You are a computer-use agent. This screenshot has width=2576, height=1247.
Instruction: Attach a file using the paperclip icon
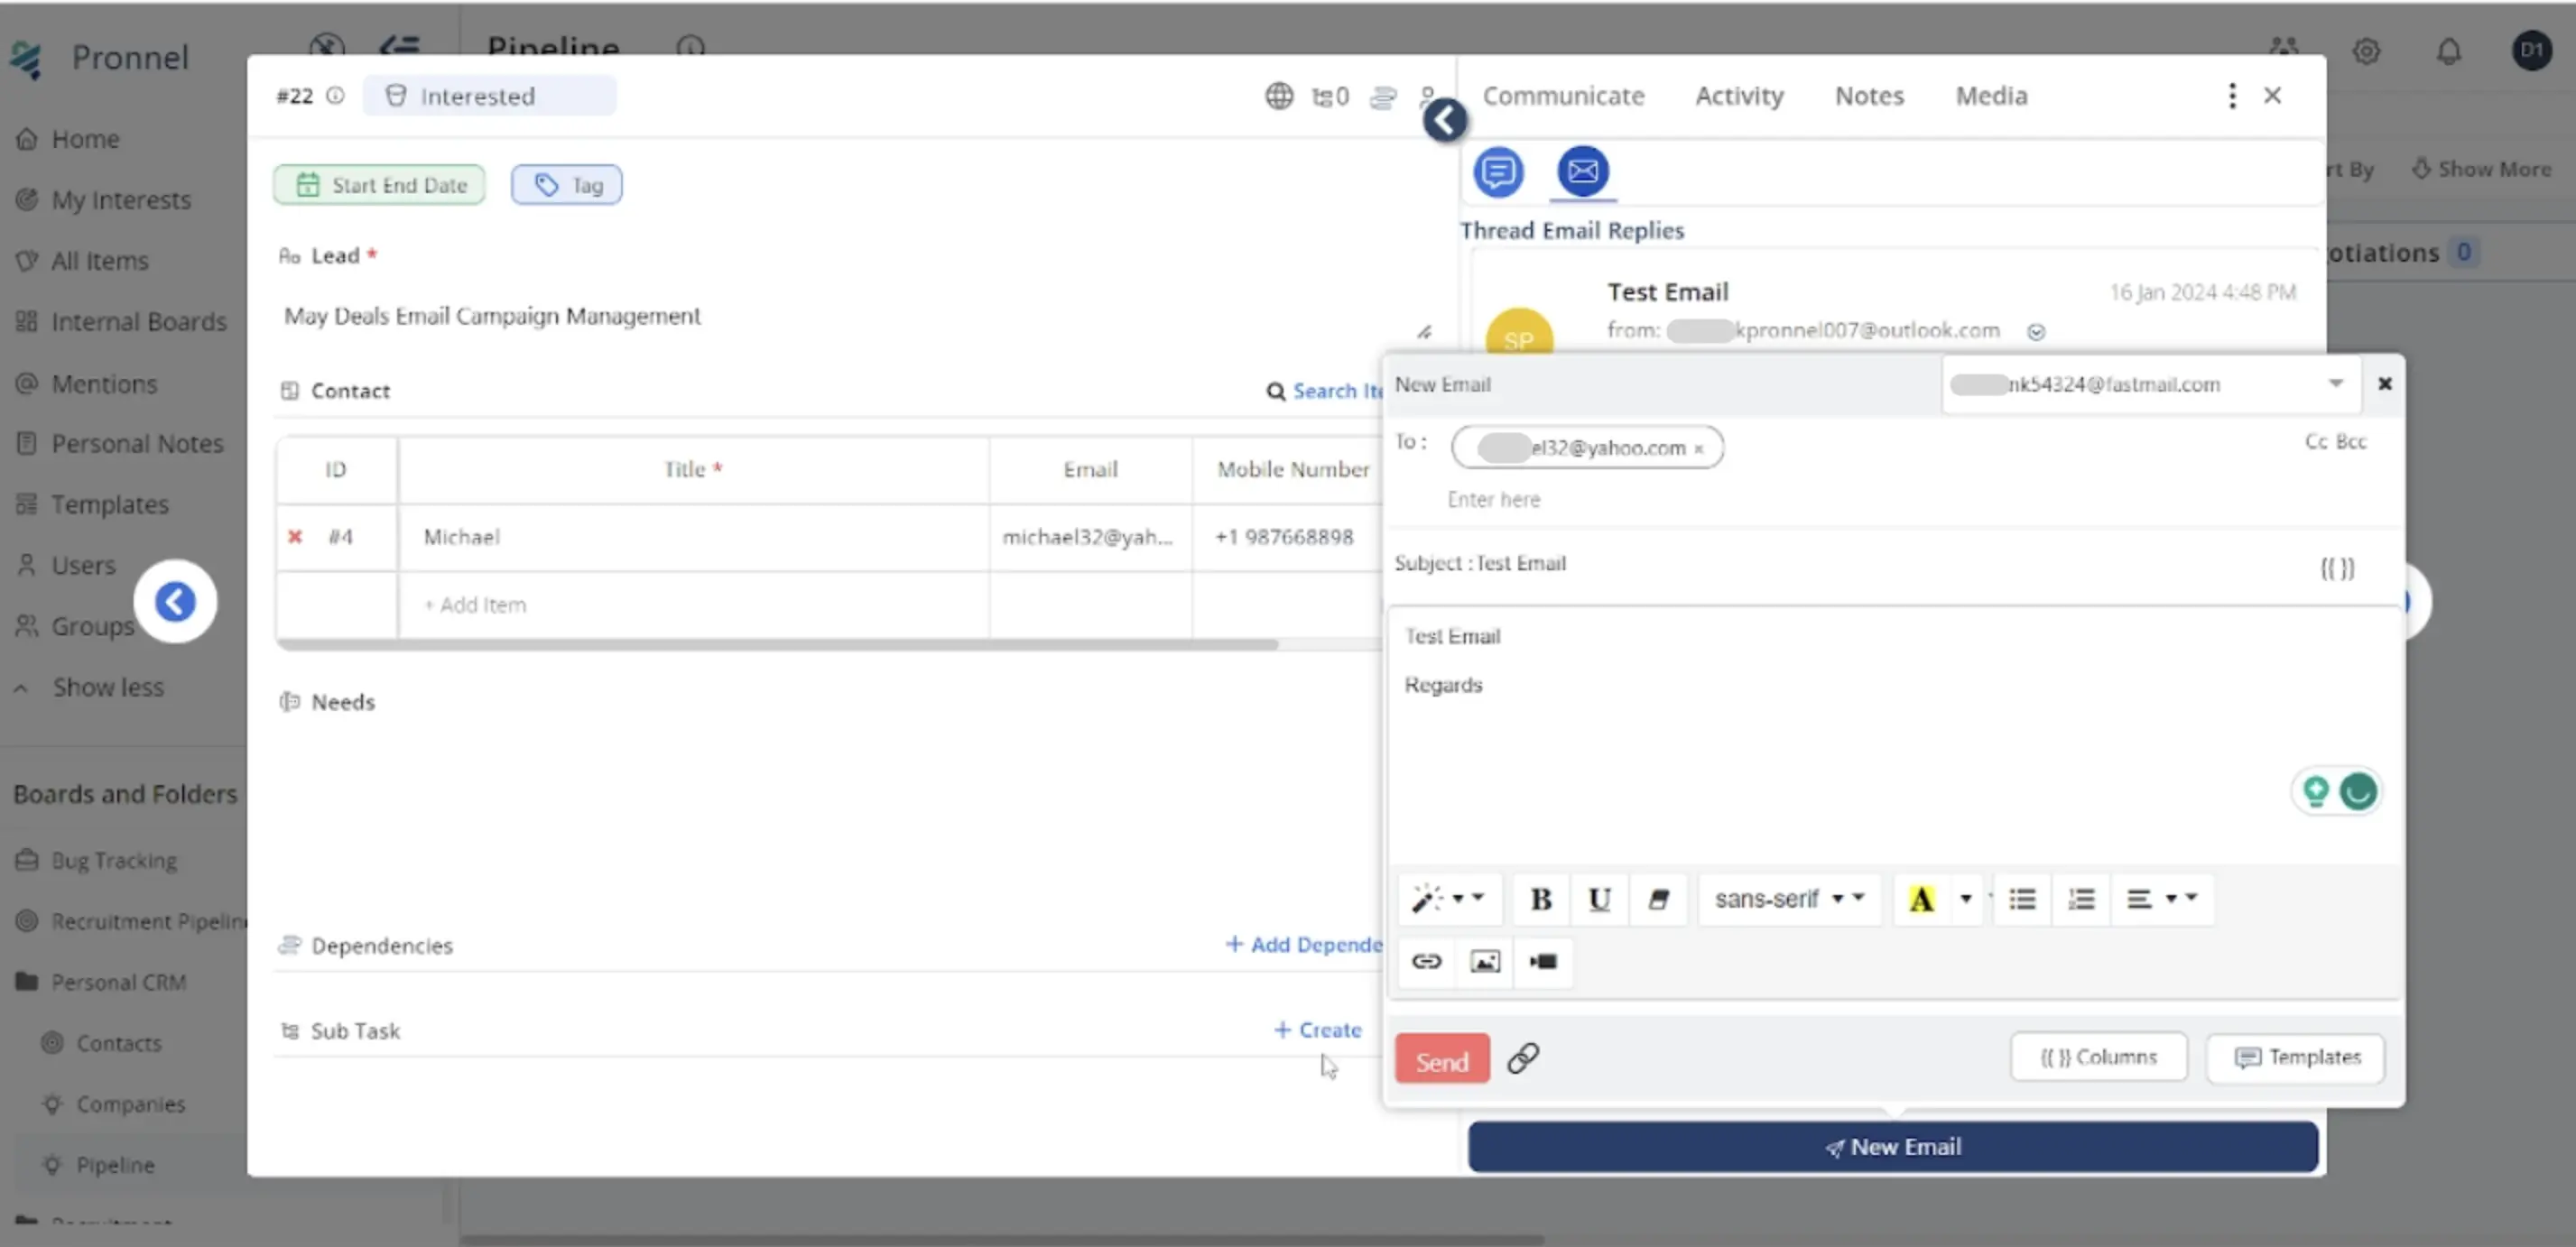[x=1523, y=1058]
